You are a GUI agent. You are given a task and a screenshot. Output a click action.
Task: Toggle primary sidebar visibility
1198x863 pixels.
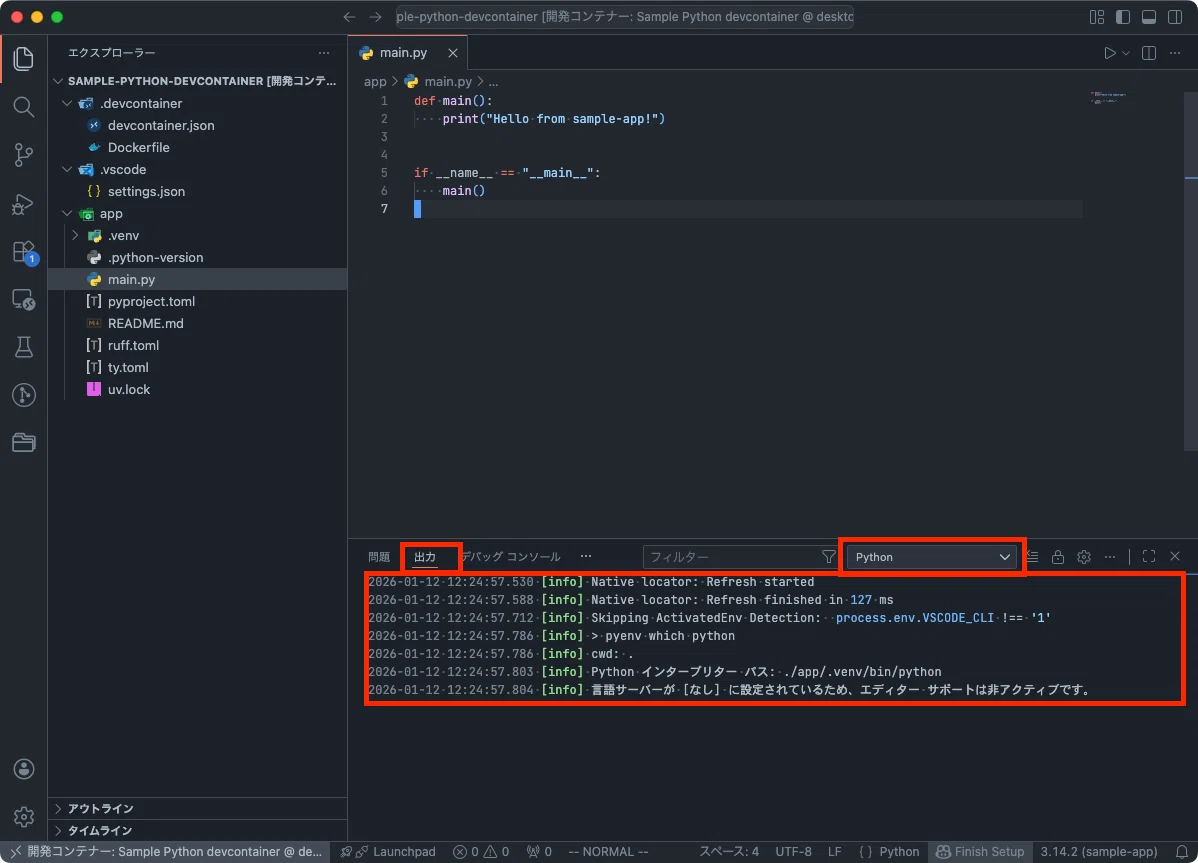pyautogui.click(x=1122, y=17)
